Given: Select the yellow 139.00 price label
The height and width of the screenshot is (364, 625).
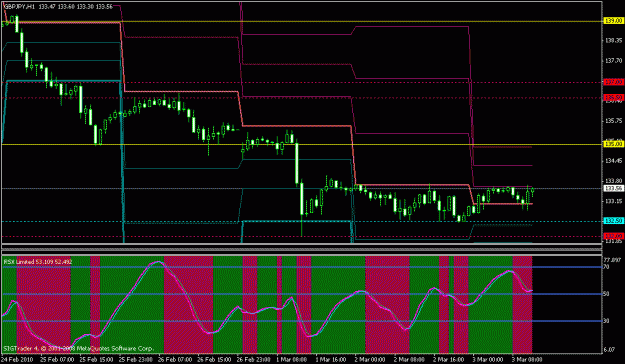Looking at the screenshot, I should tap(614, 21).
